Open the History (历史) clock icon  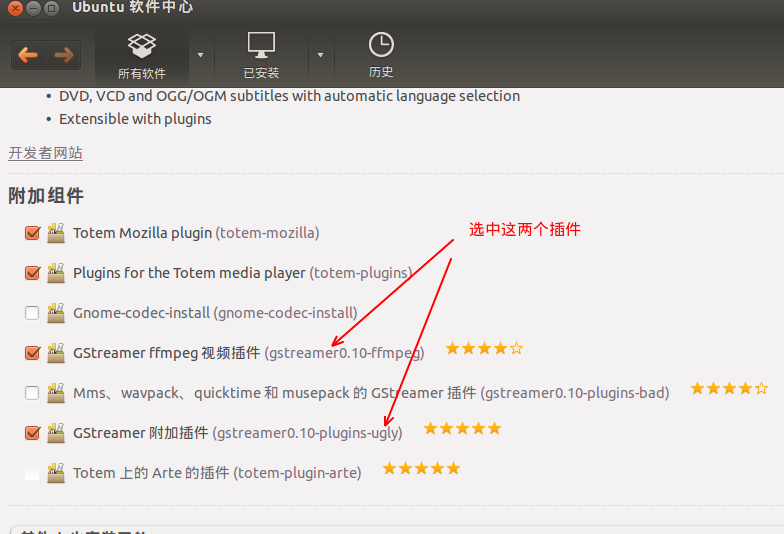(381, 55)
